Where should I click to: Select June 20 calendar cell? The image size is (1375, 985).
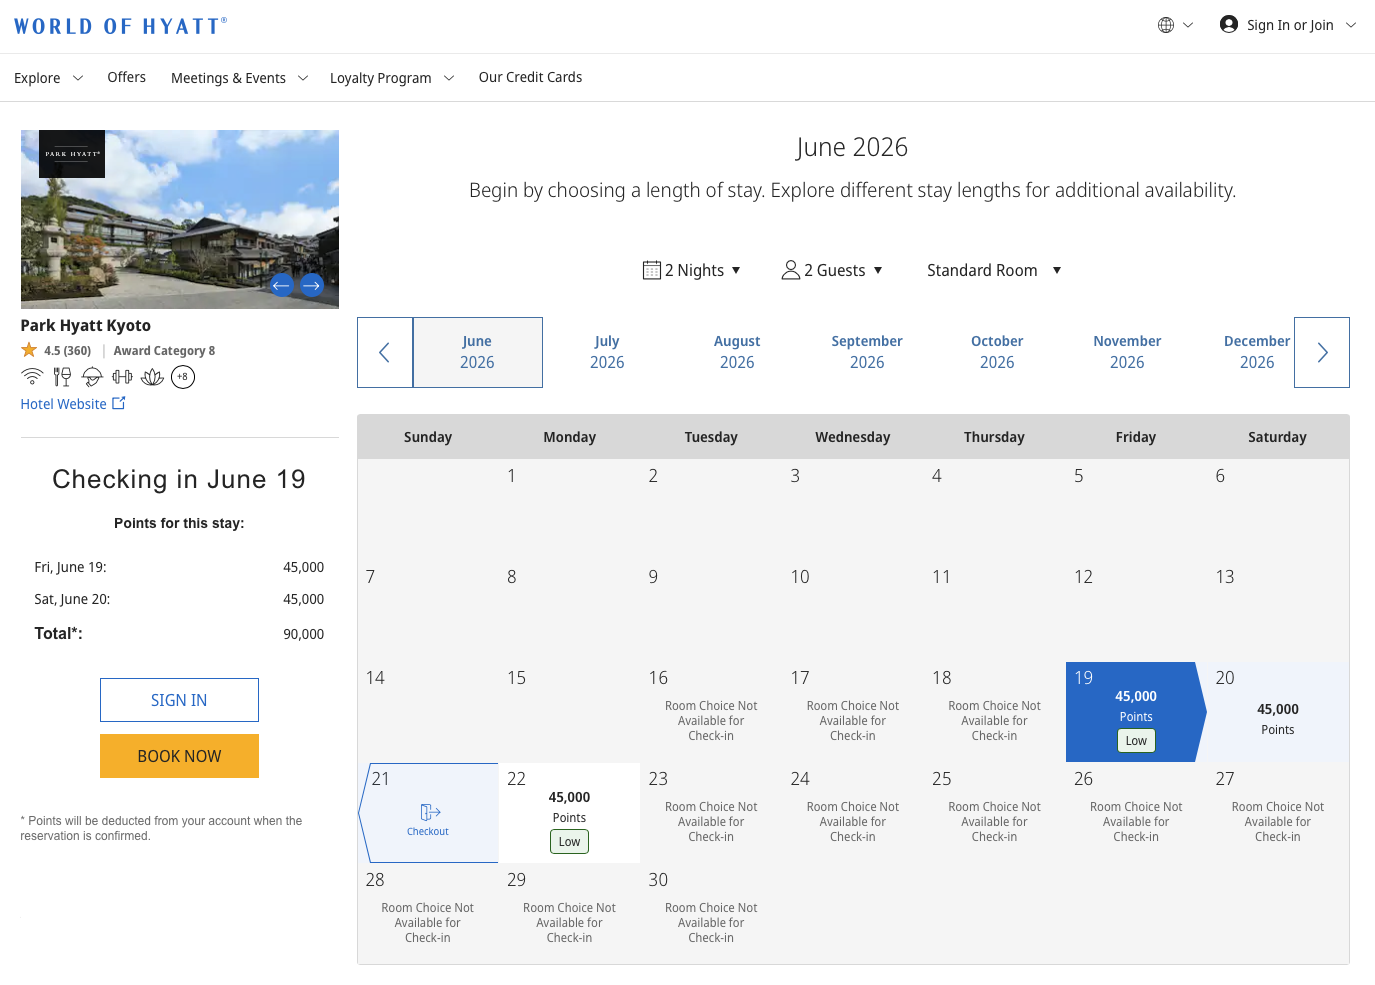pos(1278,712)
